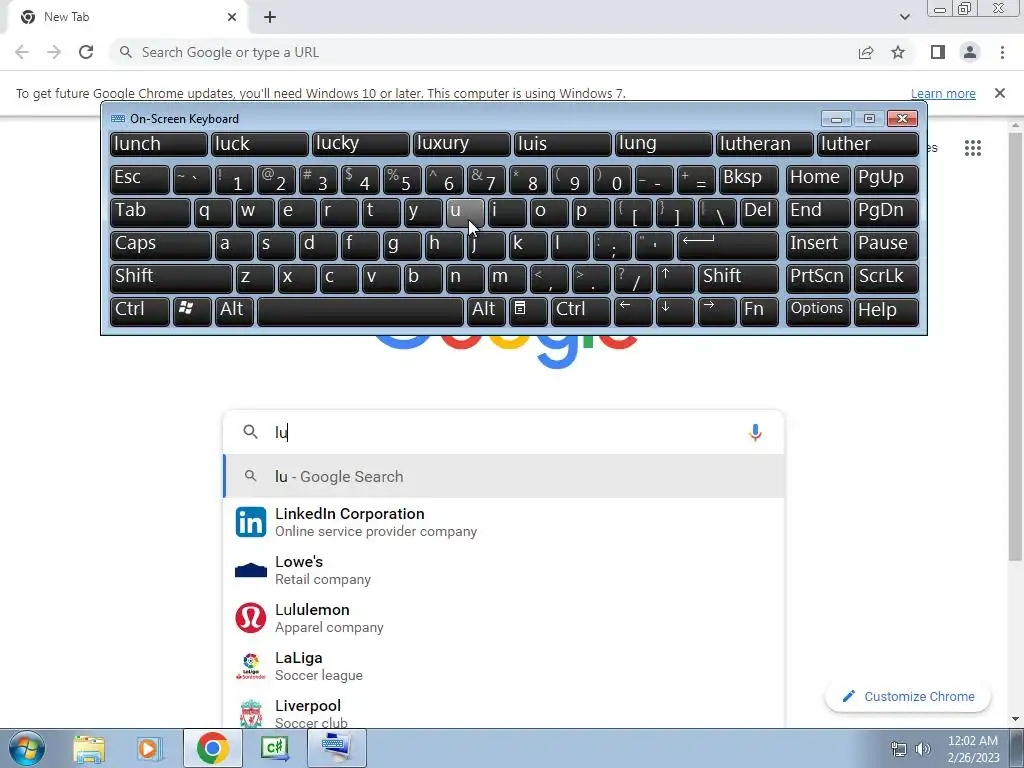The height and width of the screenshot is (768, 1024).
Task: Open the Chrome profile avatar
Action: point(970,52)
